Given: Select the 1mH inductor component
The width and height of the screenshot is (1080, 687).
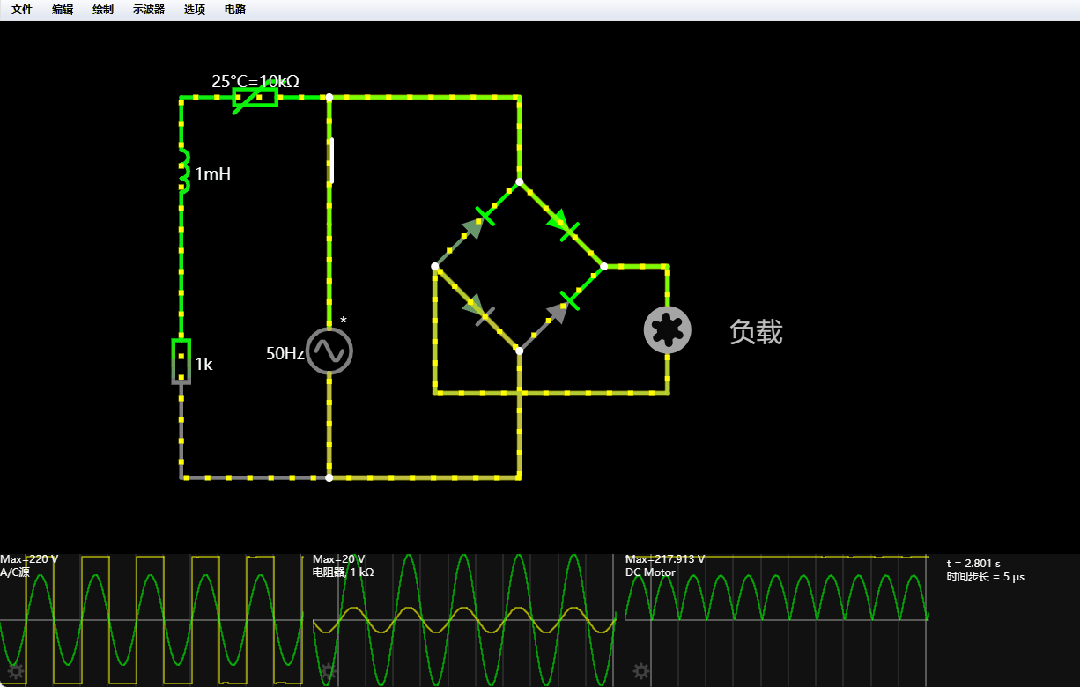Looking at the screenshot, I should (183, 170).
